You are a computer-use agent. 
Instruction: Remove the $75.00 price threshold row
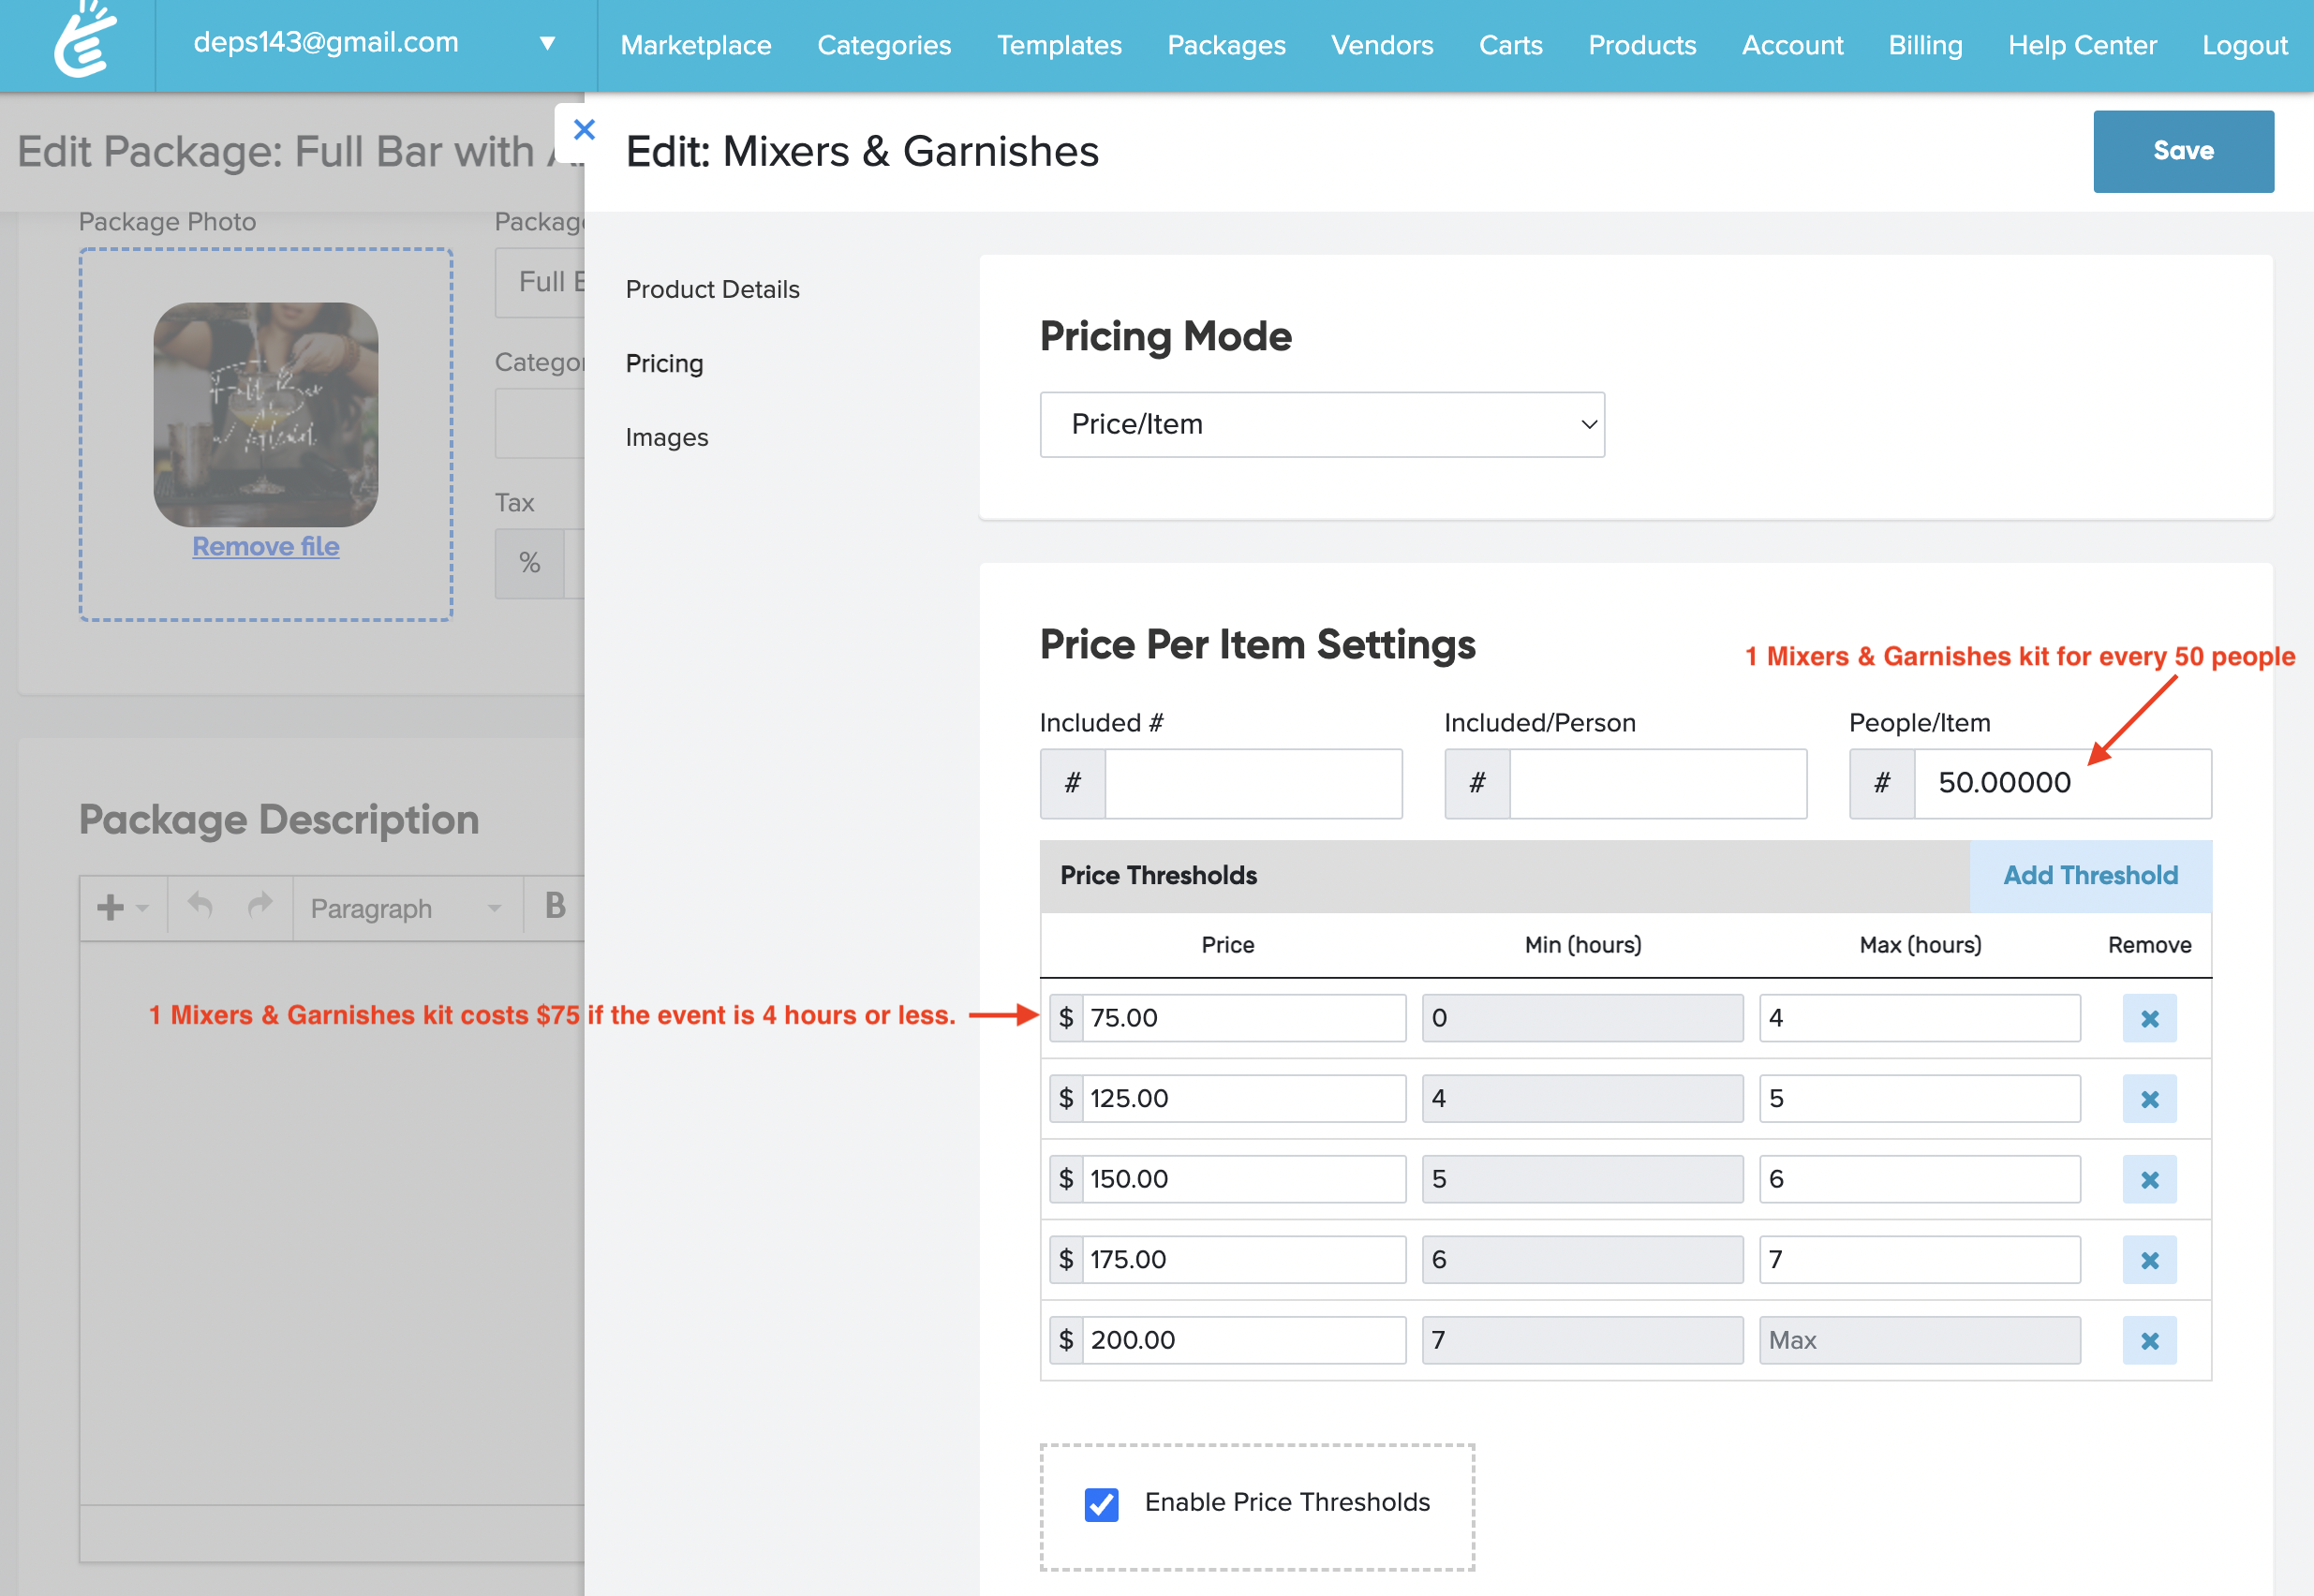pyautogui.click(x=2149, y=1018)
